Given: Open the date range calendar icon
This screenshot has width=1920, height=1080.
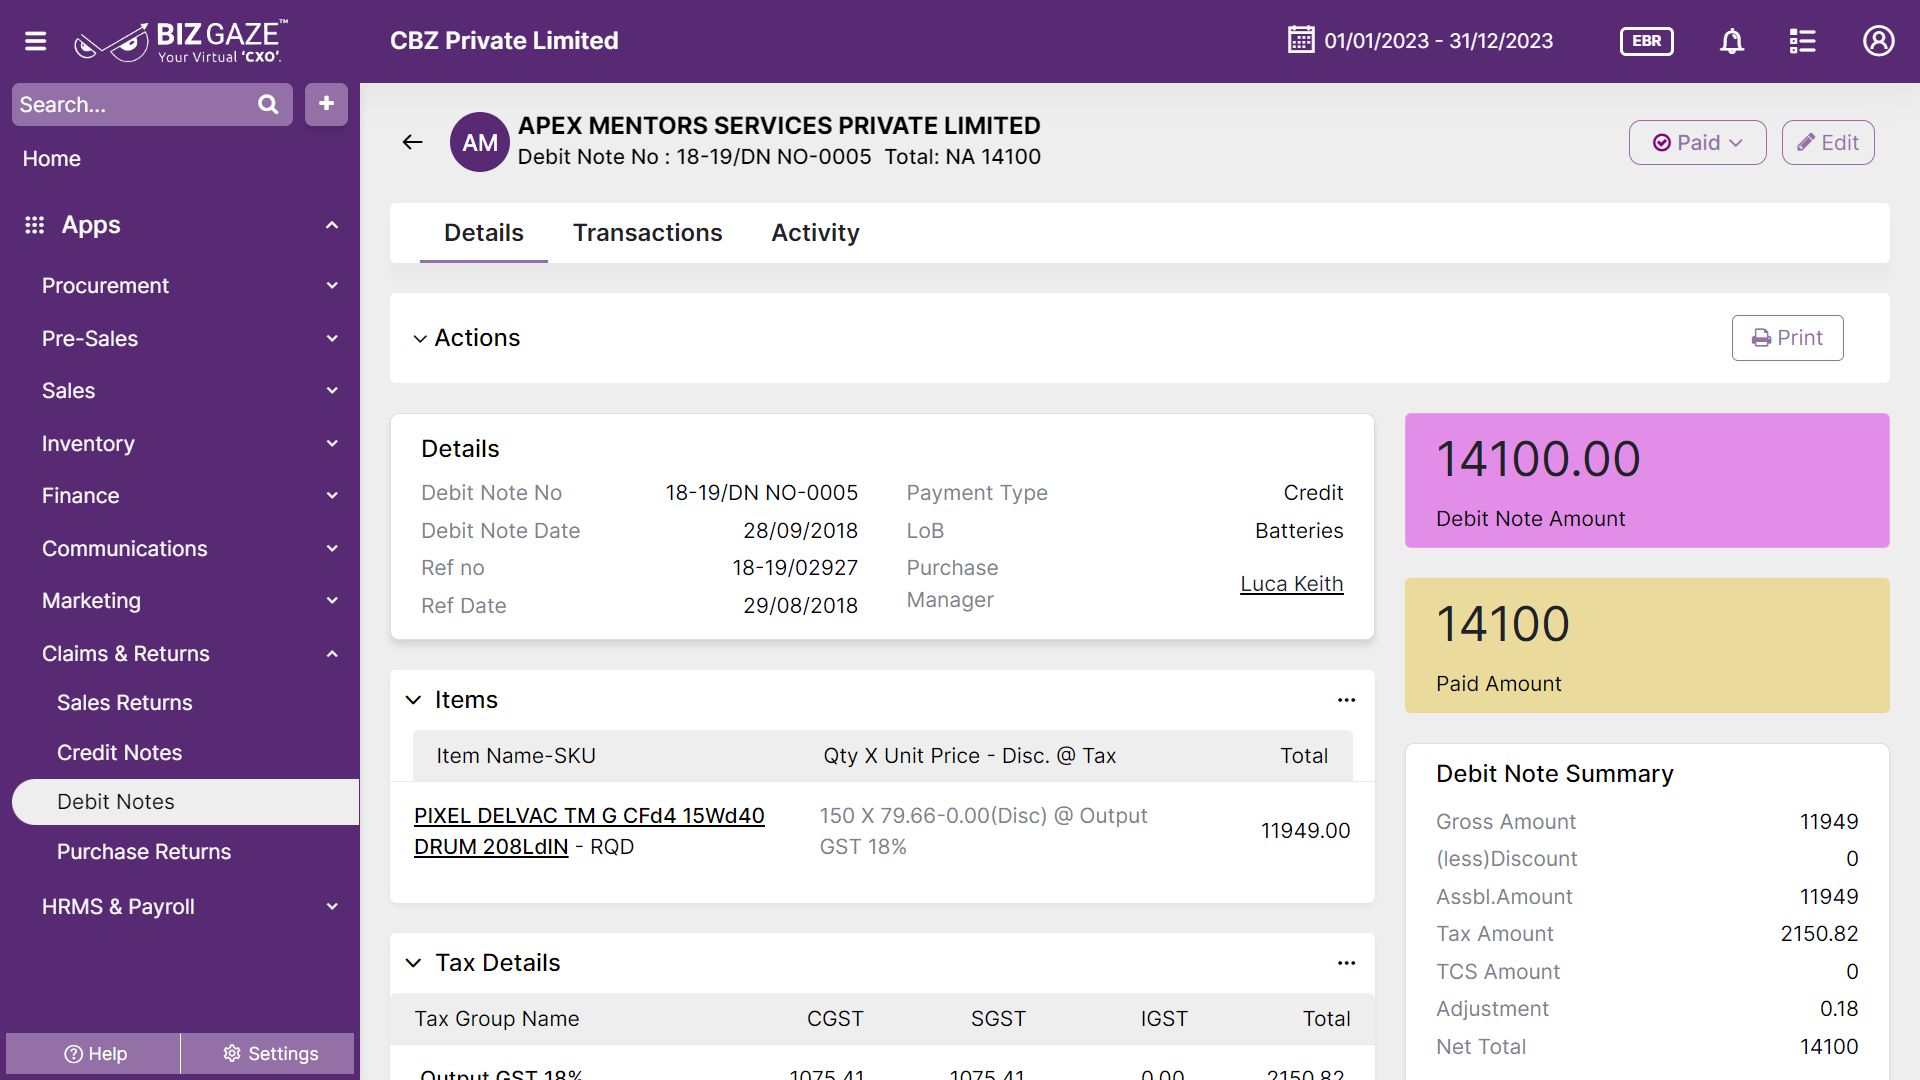Looking at the screenshot, I should point(1301,40).
